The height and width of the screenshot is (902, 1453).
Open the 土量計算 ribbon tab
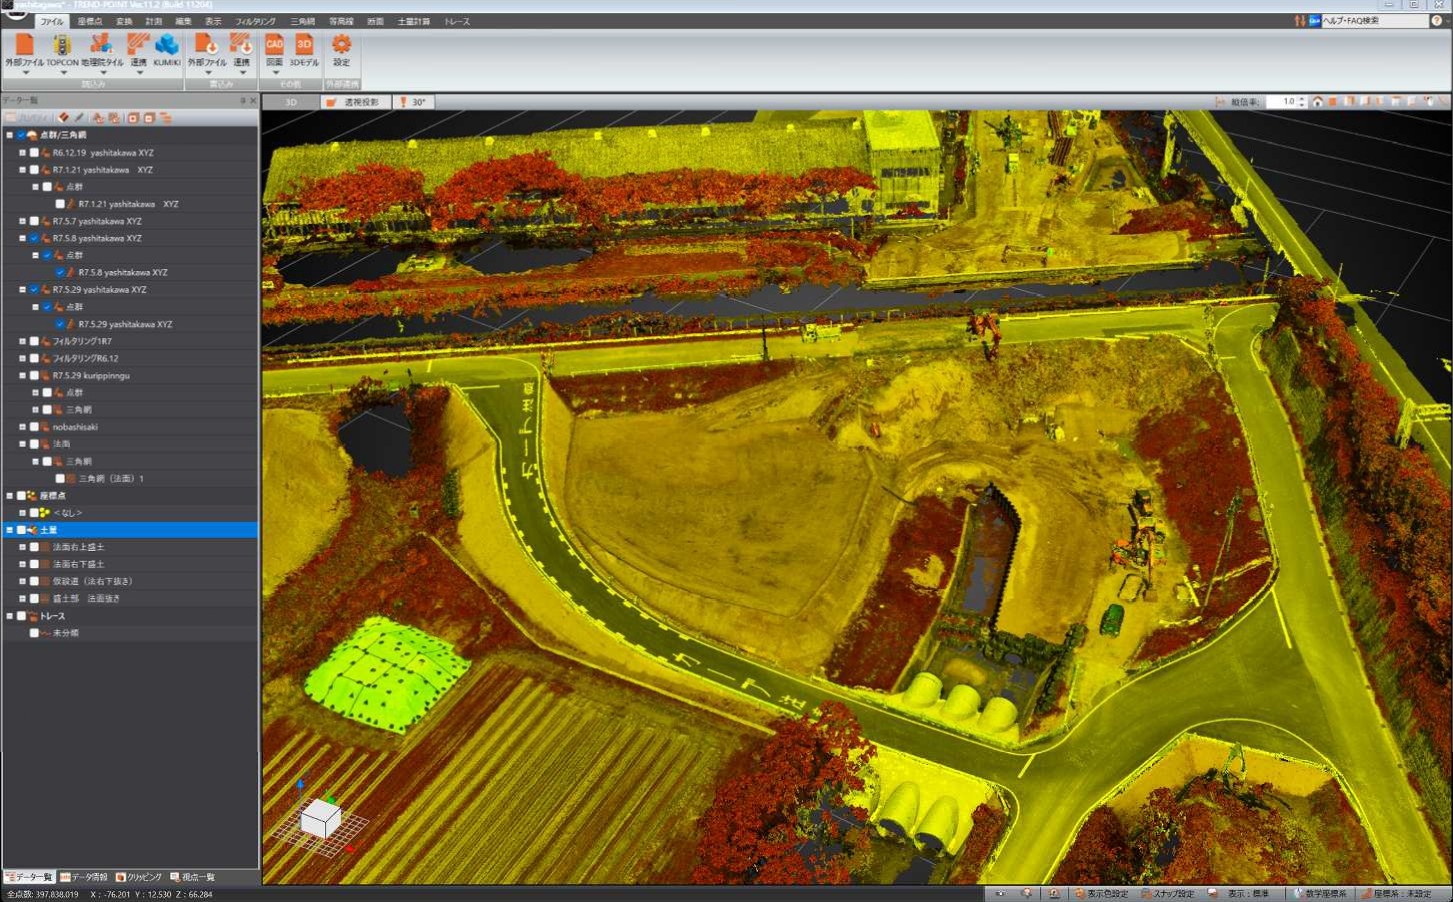413,21
